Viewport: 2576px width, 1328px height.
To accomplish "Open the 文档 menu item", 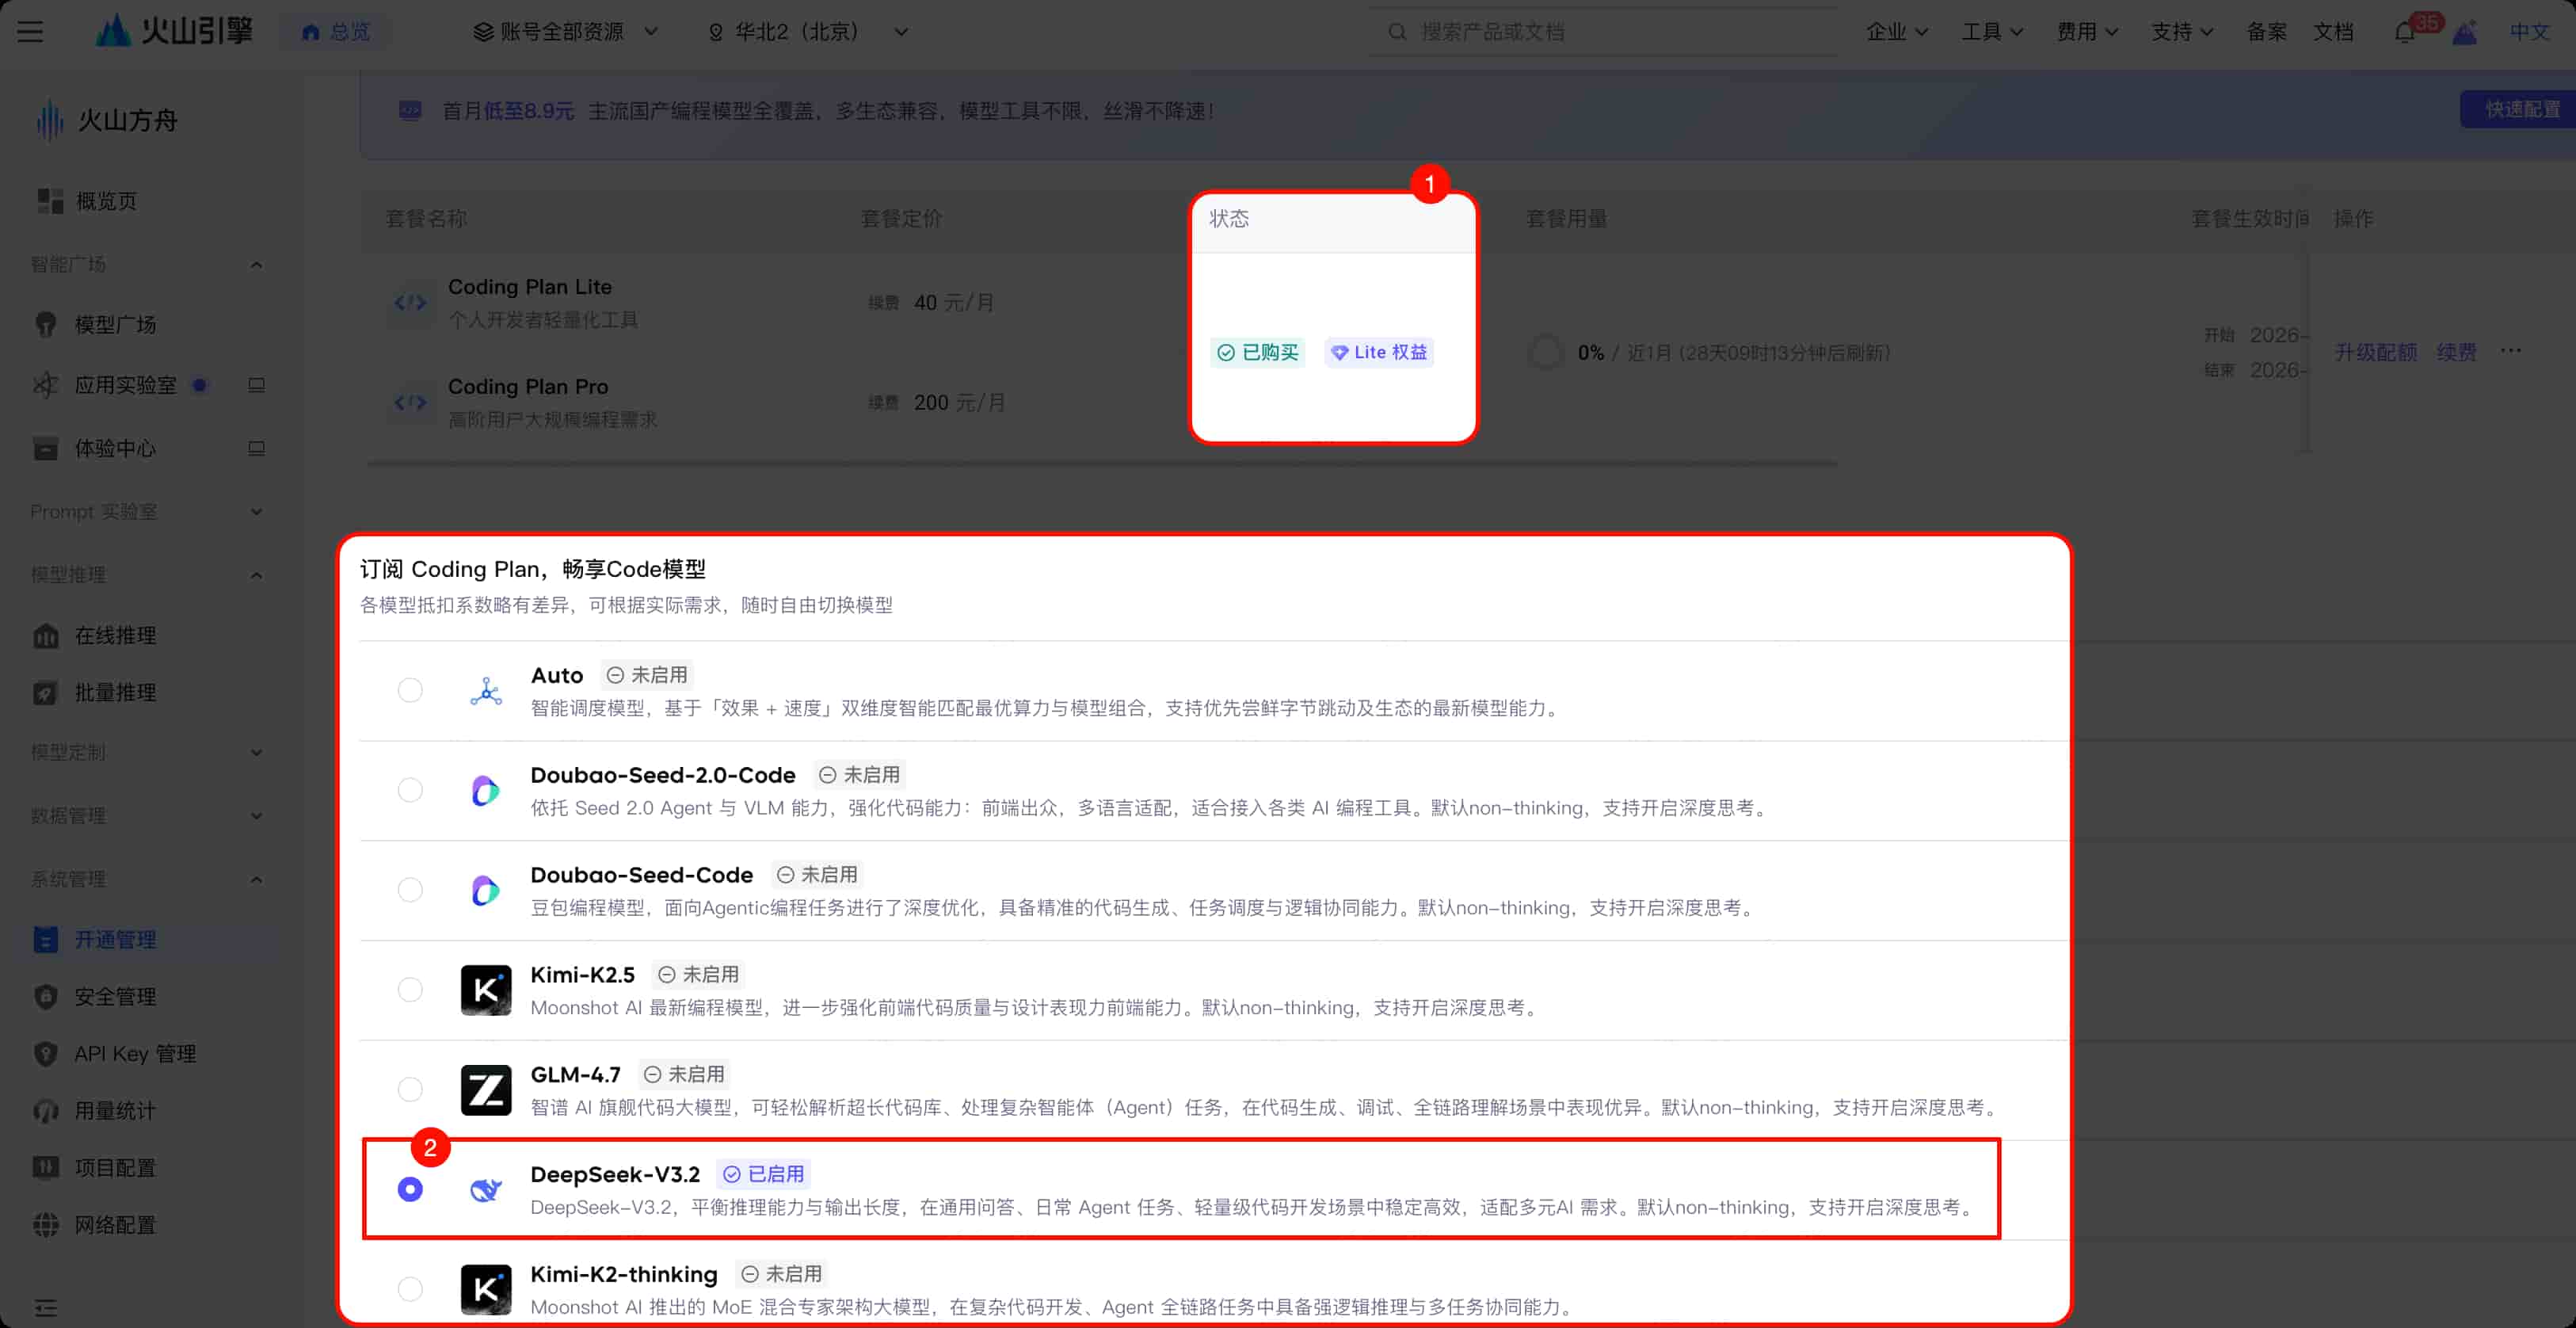I will [x=2335, y=31].
